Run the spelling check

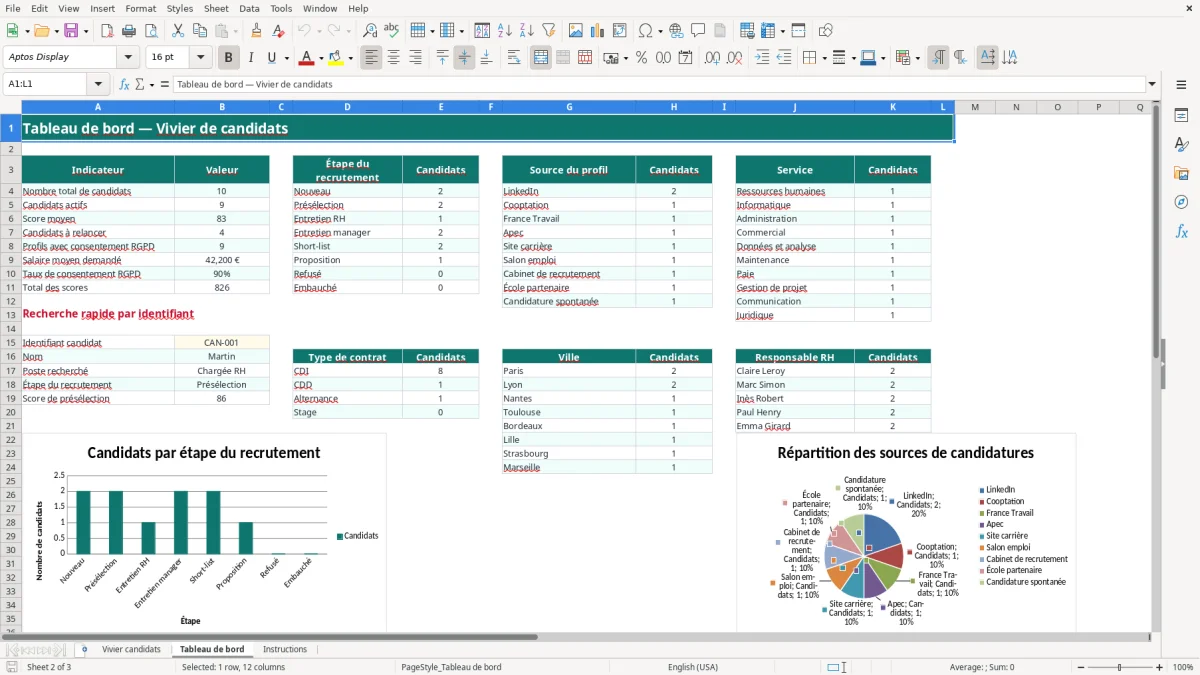click(x=391, y=31)
